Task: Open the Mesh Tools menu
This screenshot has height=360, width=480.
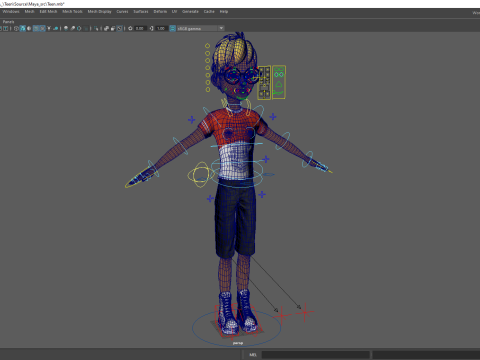Action: coord(72,12)
